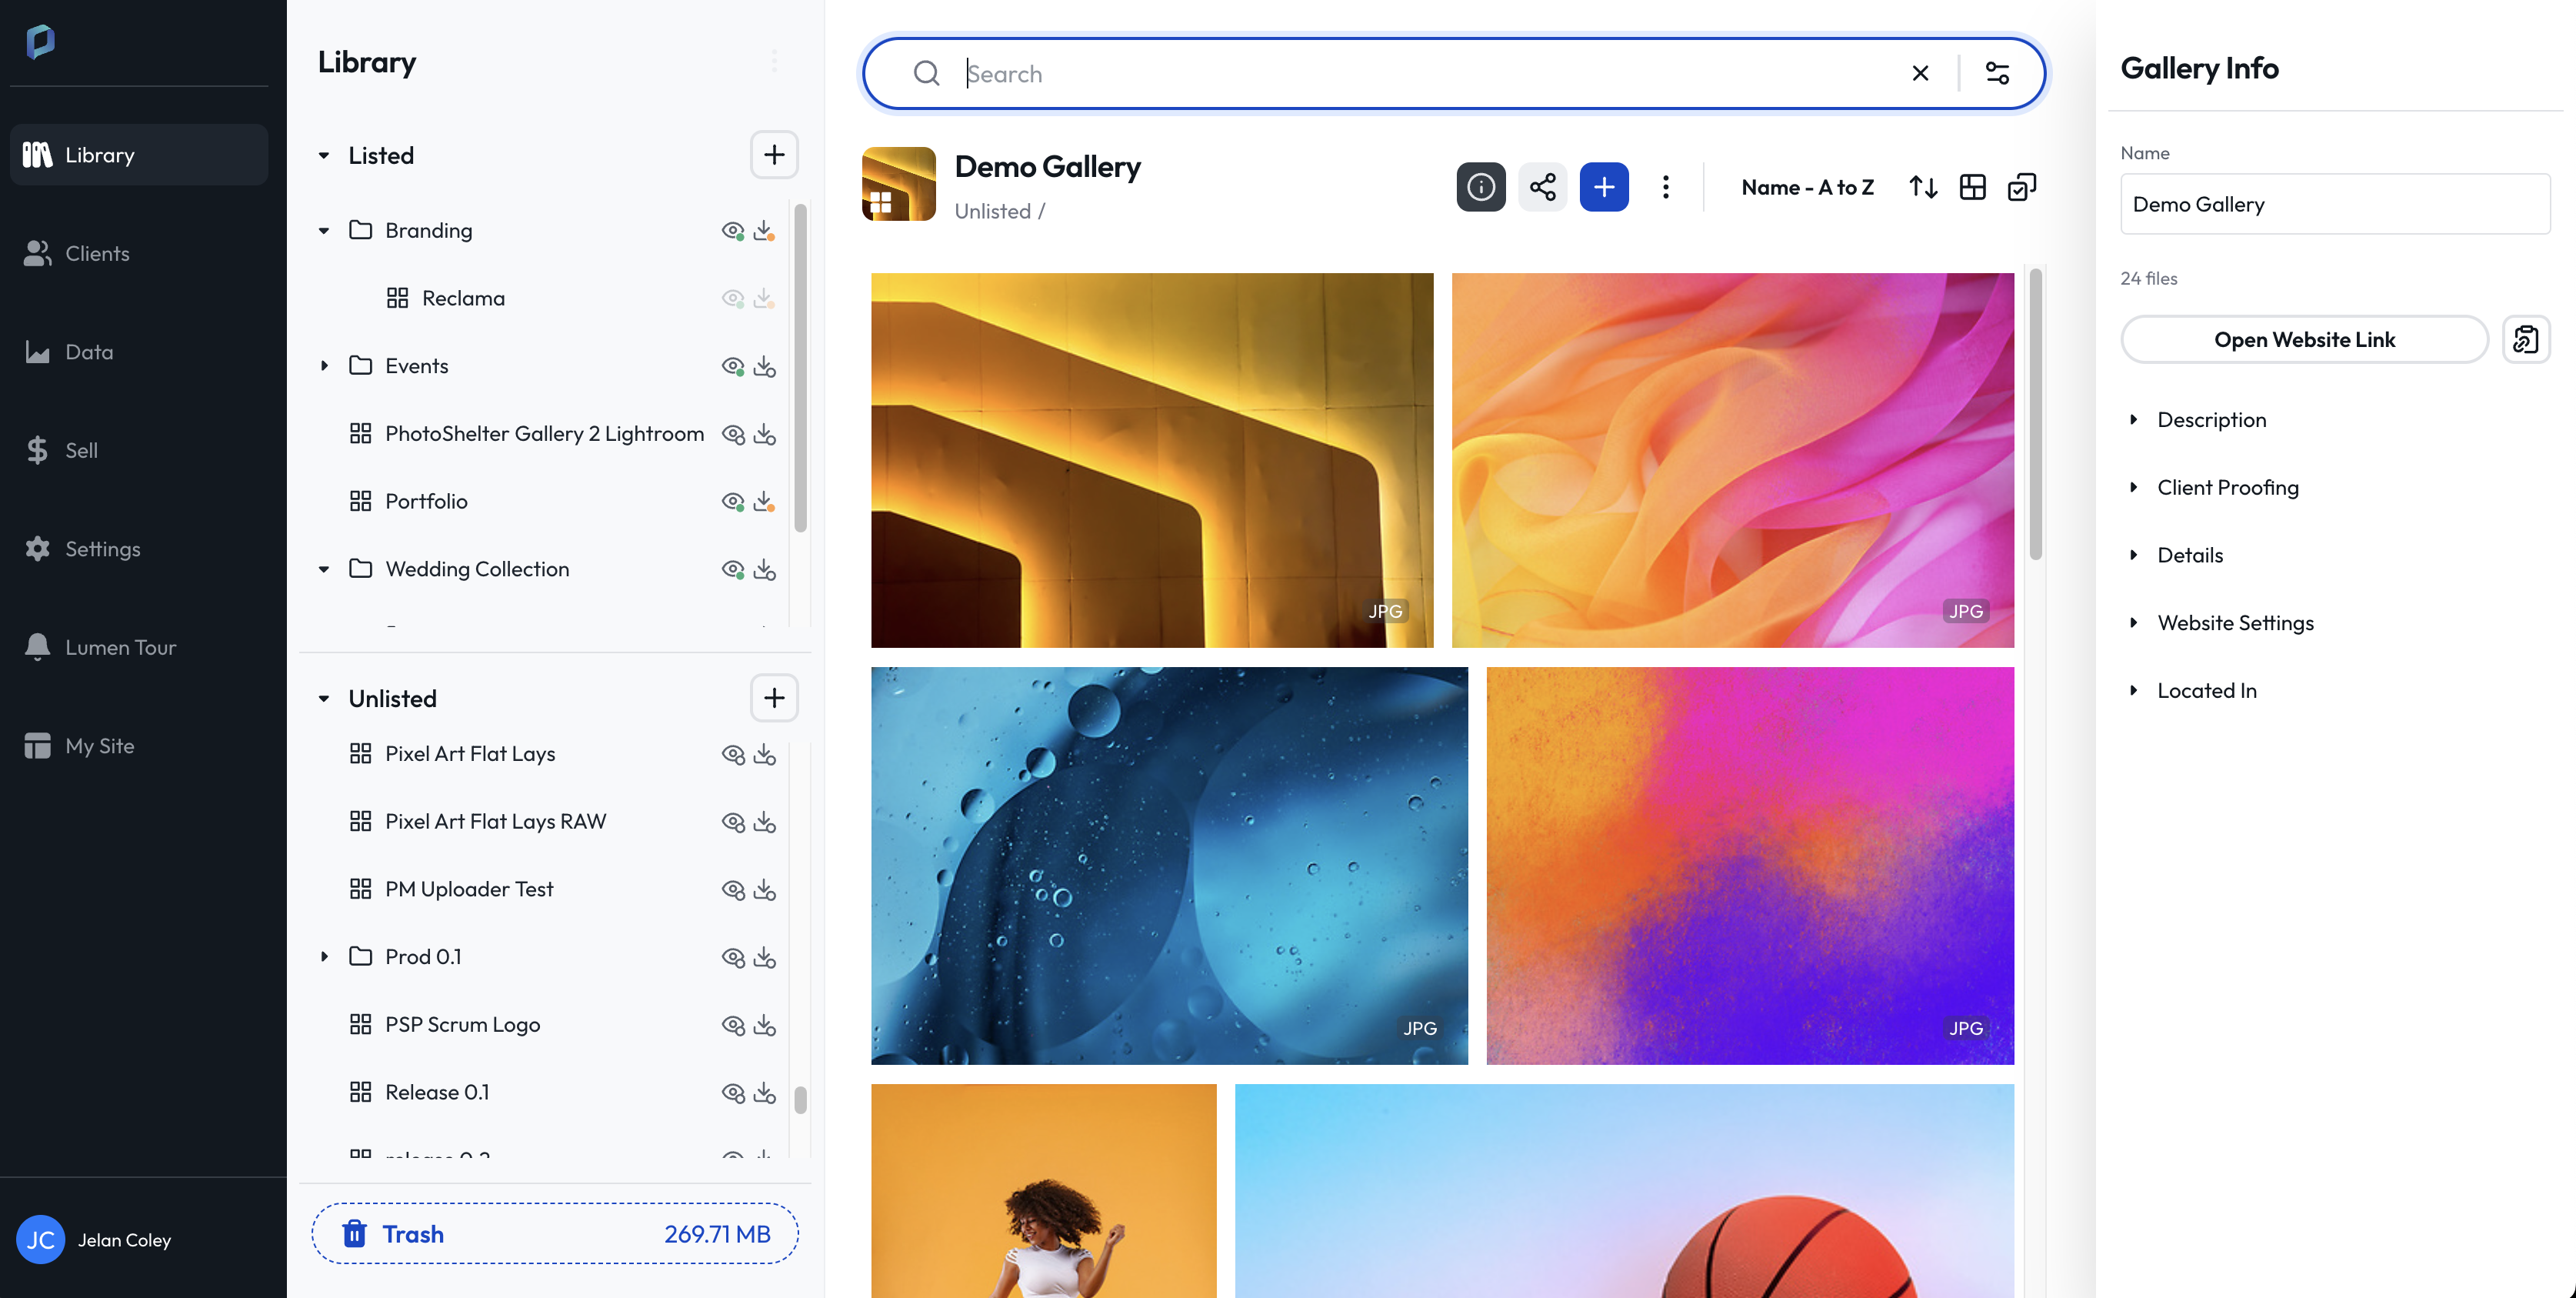Screen dimensions: 2576x1298
Task: Collapse the Branding folder
Action: point(324,231)
